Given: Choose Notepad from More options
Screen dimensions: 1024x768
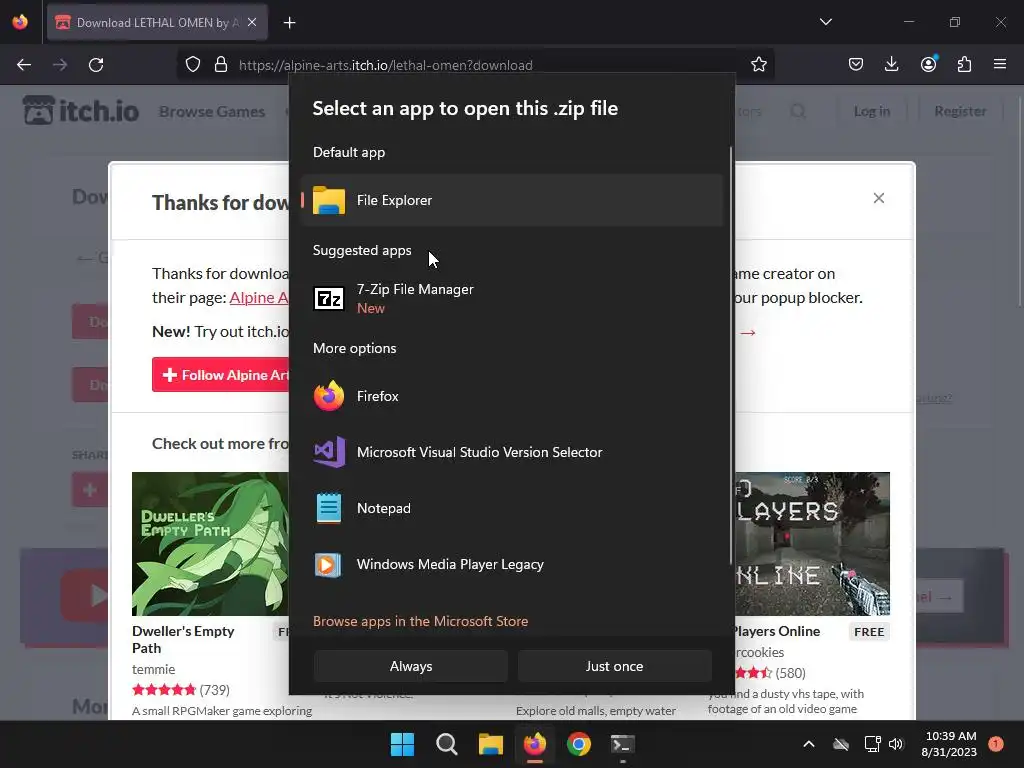Looking at the screenshot, I should 512,508.
